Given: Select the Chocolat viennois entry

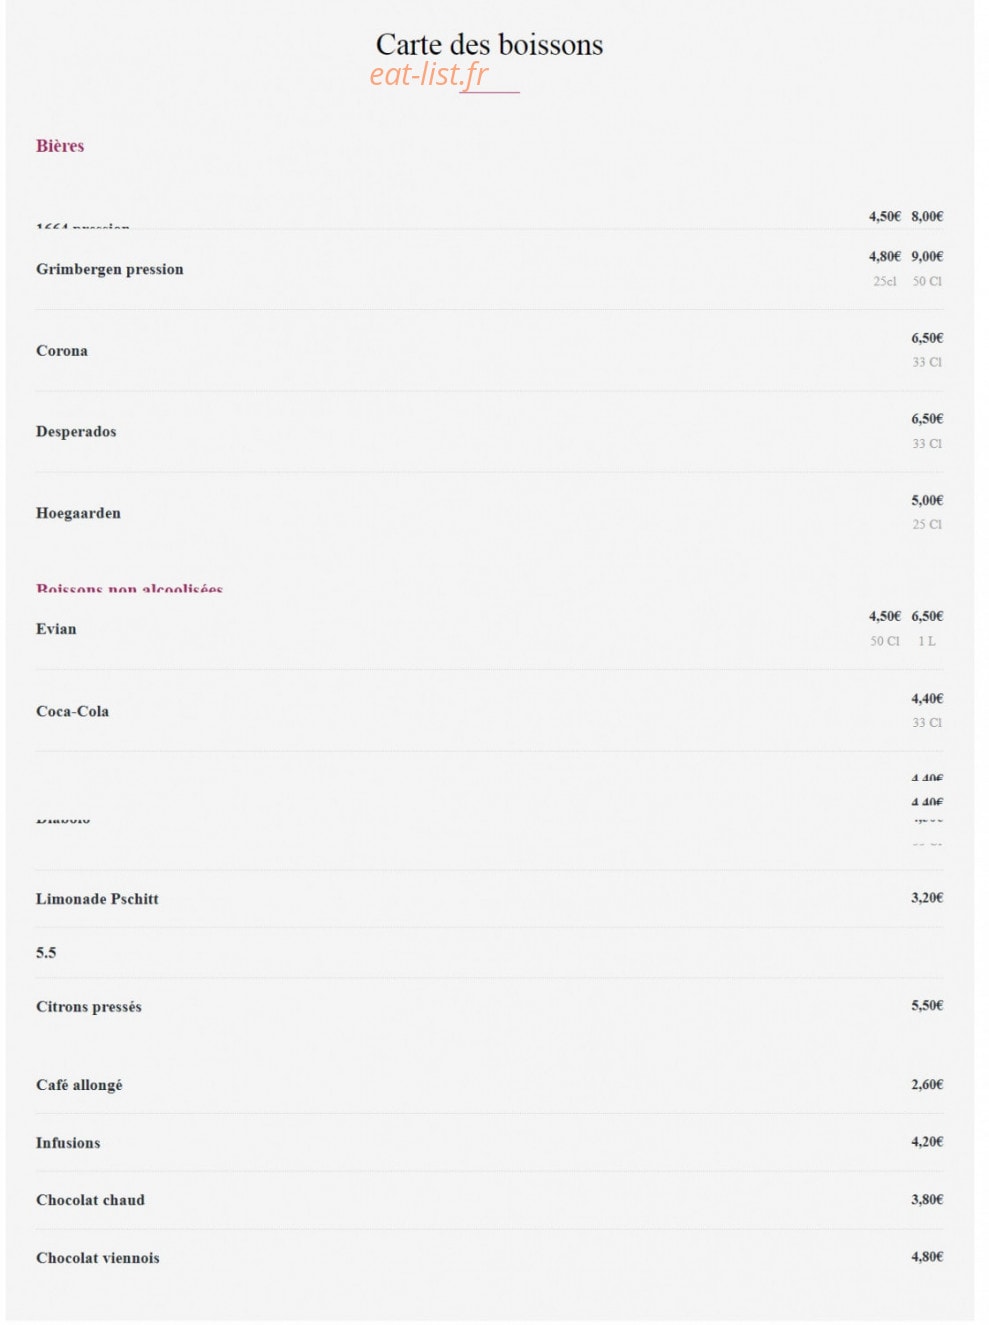Looking at the screenshot, I should 98,1258.
